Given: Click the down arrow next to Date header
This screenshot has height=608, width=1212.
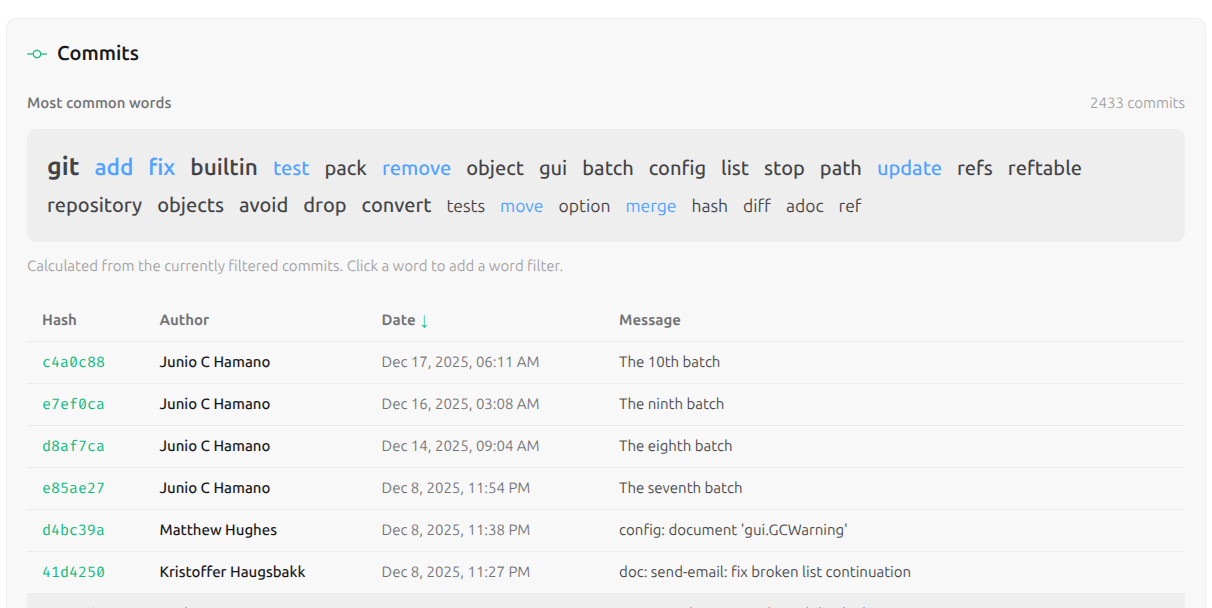Looking at the screenshot, I should click(x=426, y=320).
